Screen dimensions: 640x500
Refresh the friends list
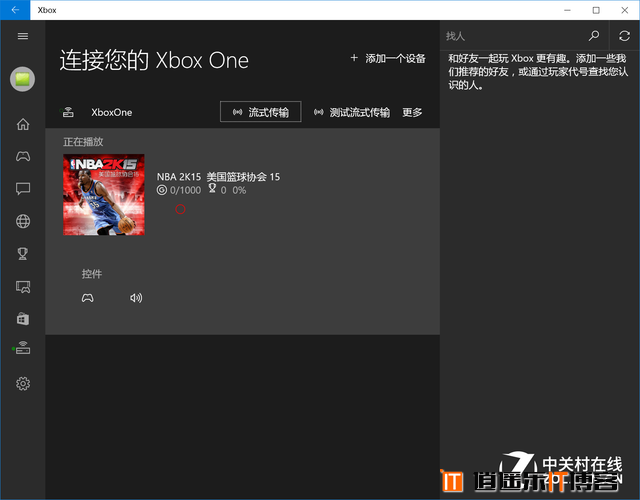[x=624, y=36]
